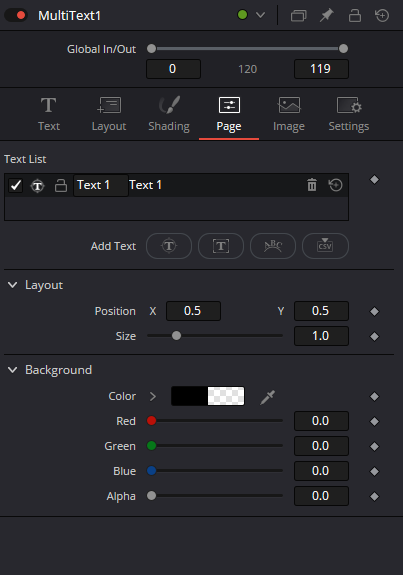Switch to the Layout tab
Image resolution: width=403 pixels, height=575 pixels.
[x=109, y=114]
